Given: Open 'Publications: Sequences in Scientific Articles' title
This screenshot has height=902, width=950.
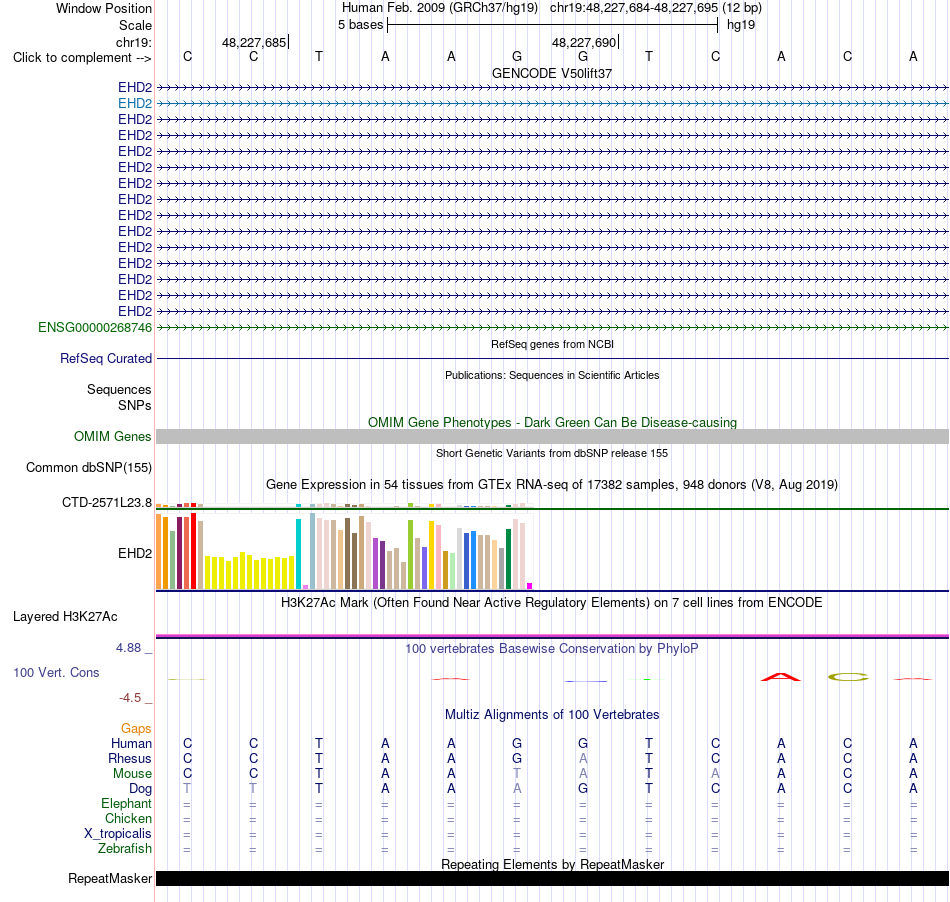Looking at the screenshot, I should click(x=552, y=375).
